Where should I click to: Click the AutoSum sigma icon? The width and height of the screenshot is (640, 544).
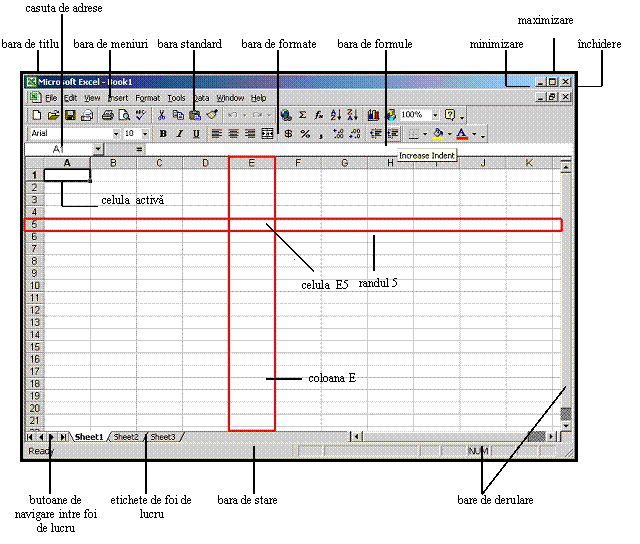tap(302, 116)
